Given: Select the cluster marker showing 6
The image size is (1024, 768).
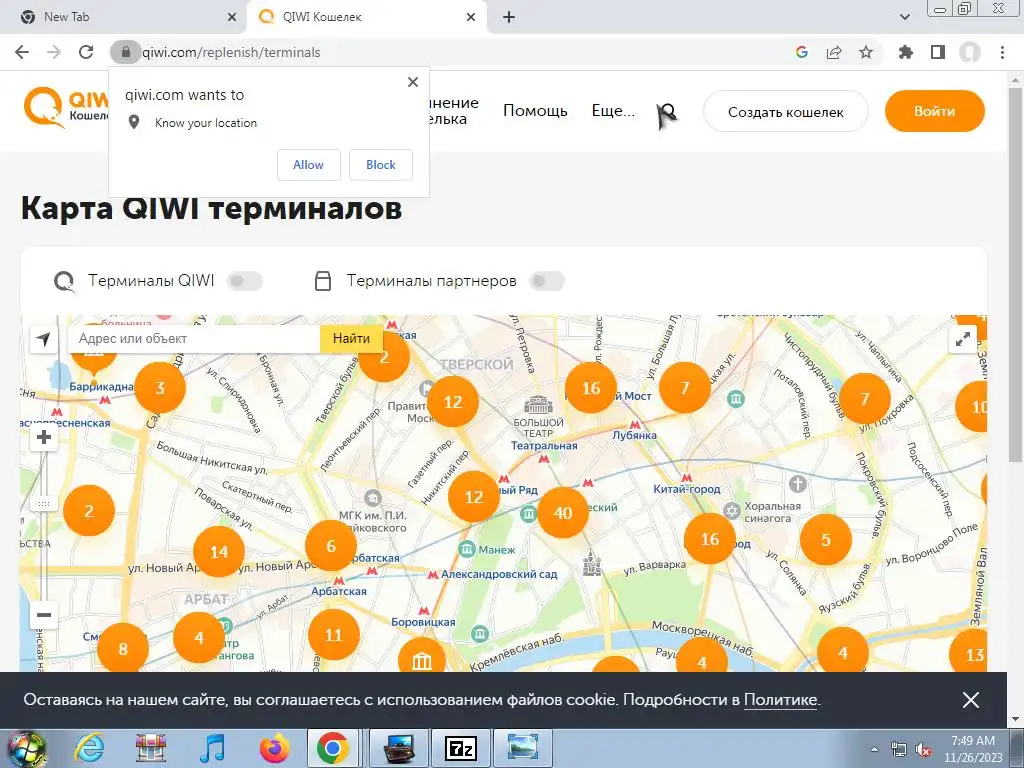Looking at the screenshot, I should (331, 546).
